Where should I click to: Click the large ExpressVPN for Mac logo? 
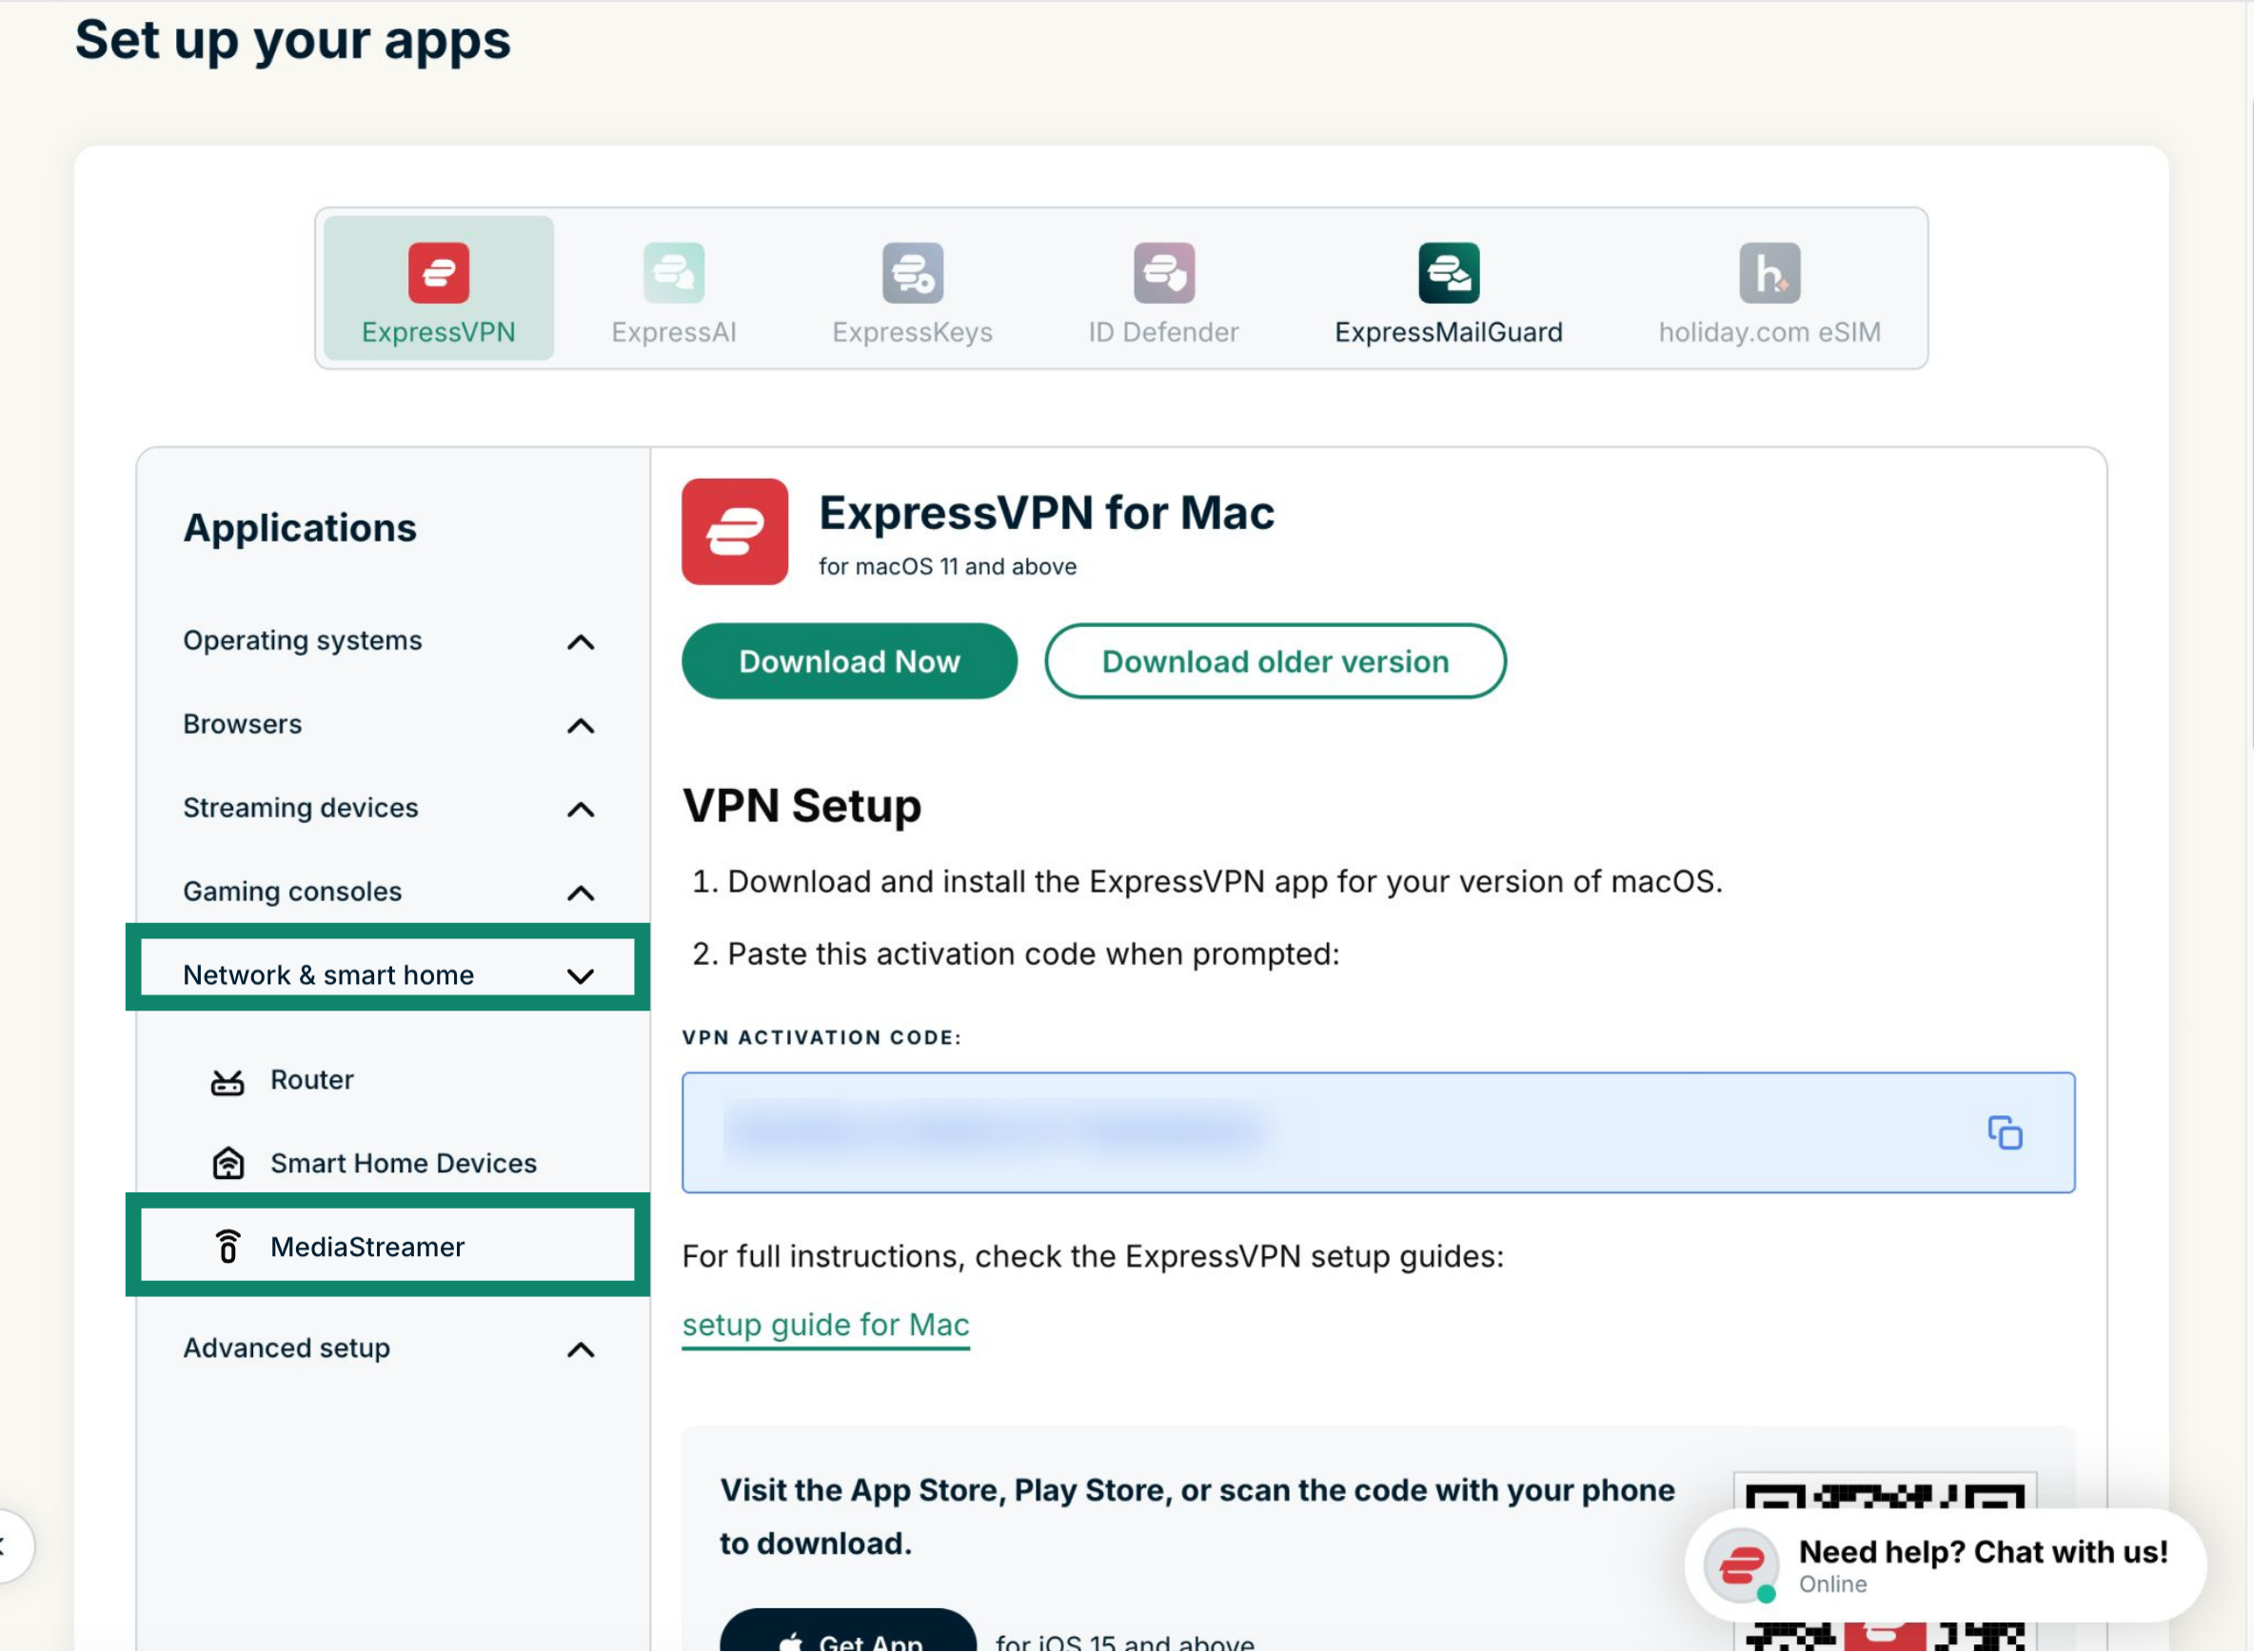pyautogui.click(x=735, y=531)
